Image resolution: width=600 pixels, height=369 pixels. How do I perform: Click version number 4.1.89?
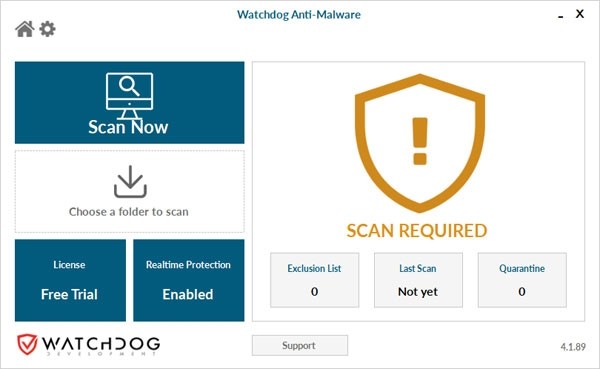tap(573, 347)
